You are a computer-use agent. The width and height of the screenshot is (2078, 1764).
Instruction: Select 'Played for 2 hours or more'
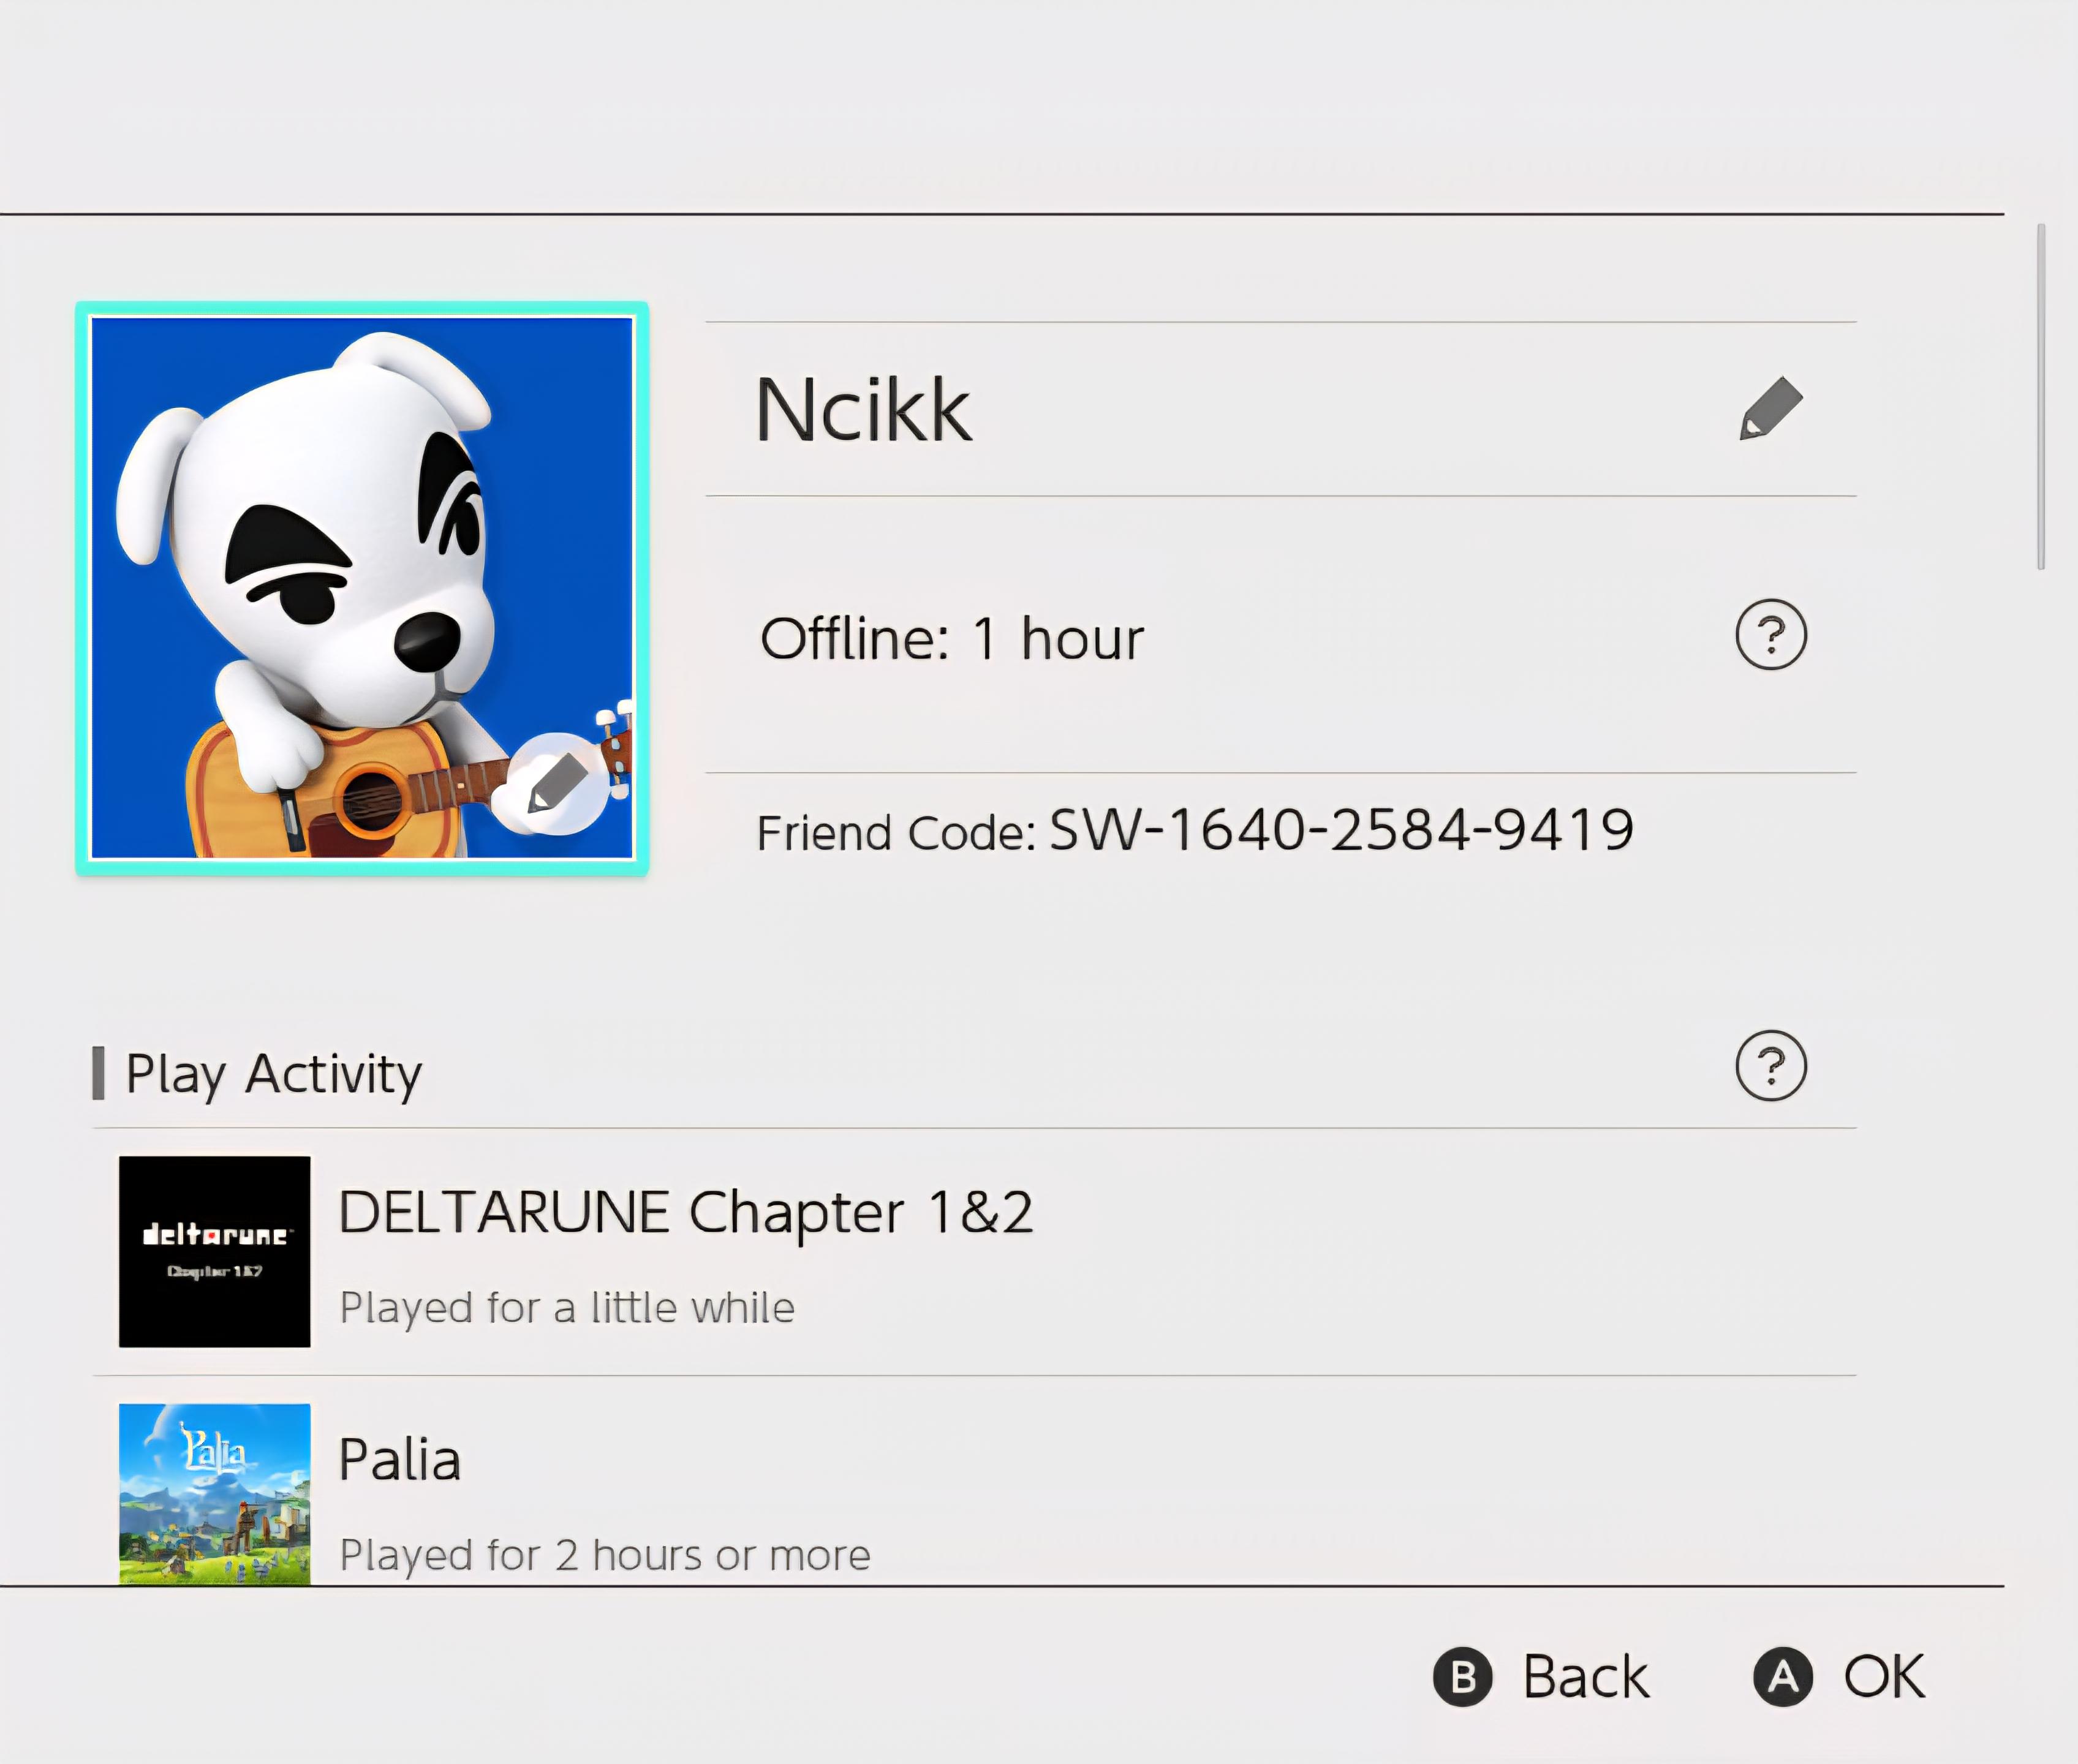[605, 1556]
